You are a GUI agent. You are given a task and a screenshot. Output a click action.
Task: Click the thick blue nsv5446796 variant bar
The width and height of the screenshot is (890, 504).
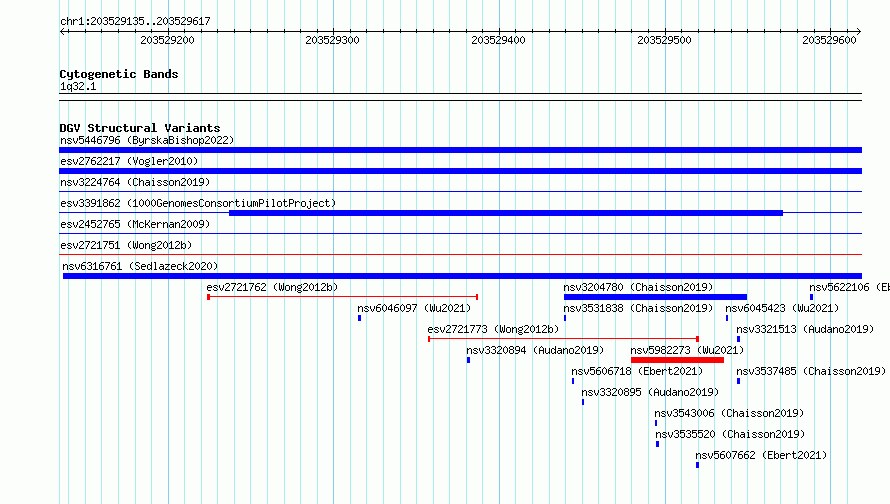point(460,150)
